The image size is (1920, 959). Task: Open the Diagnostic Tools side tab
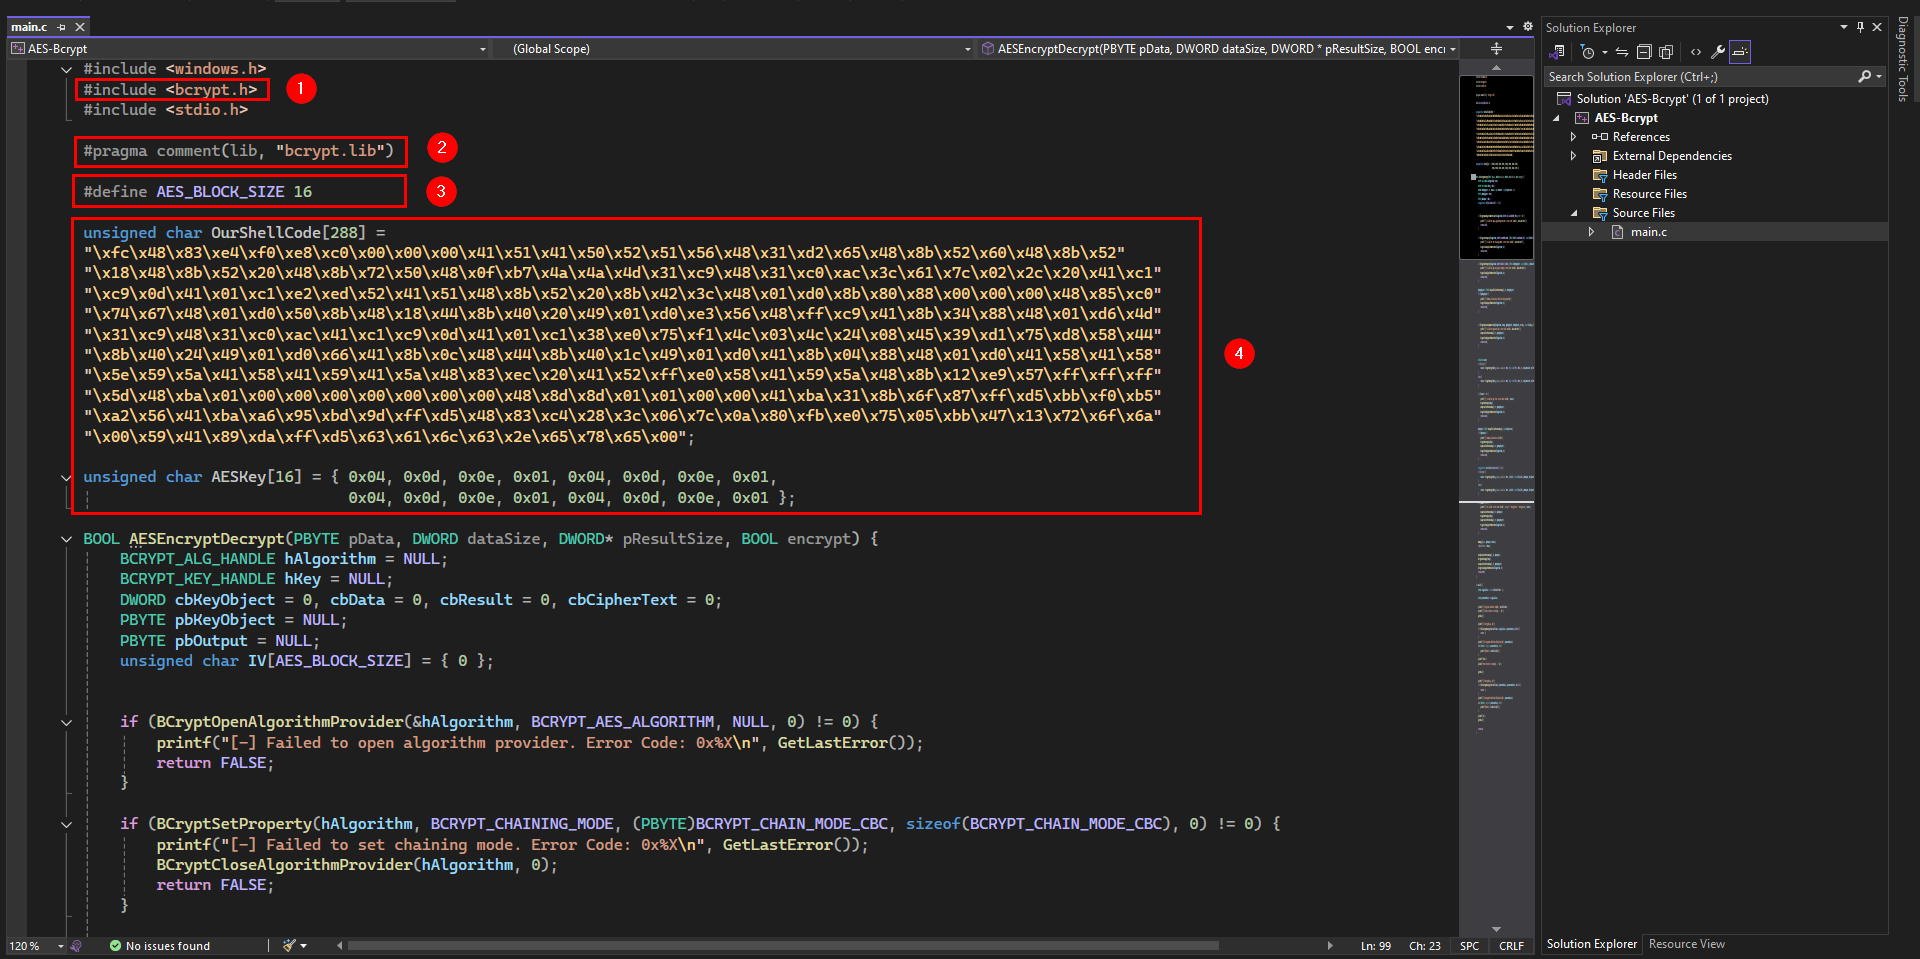(1903, 59)
